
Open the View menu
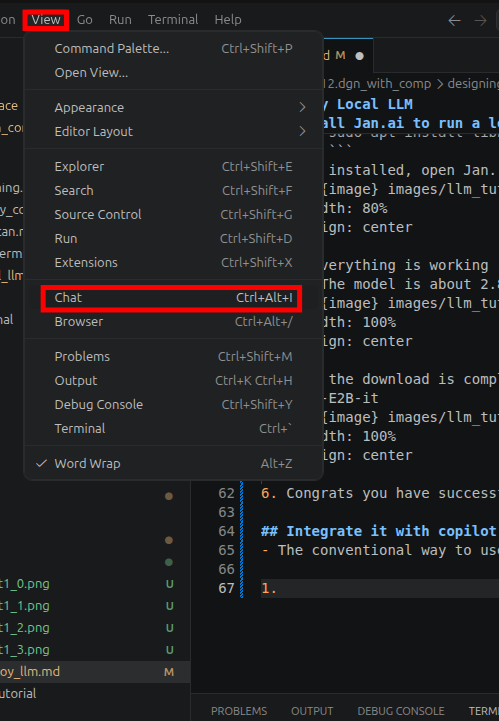pyautogui.click(x=46, y=20)
